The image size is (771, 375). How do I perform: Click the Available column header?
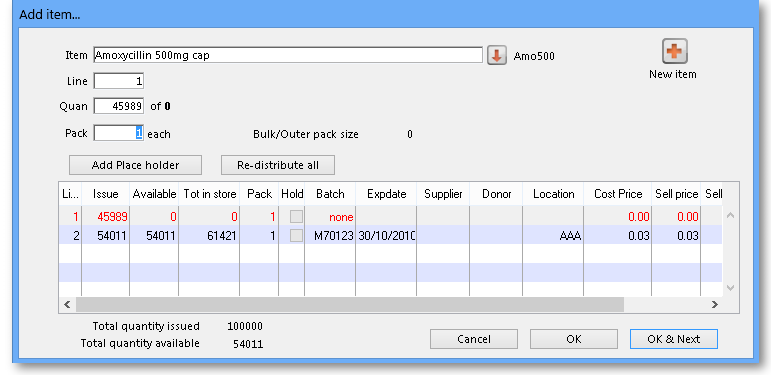click(x=154, y=194)
